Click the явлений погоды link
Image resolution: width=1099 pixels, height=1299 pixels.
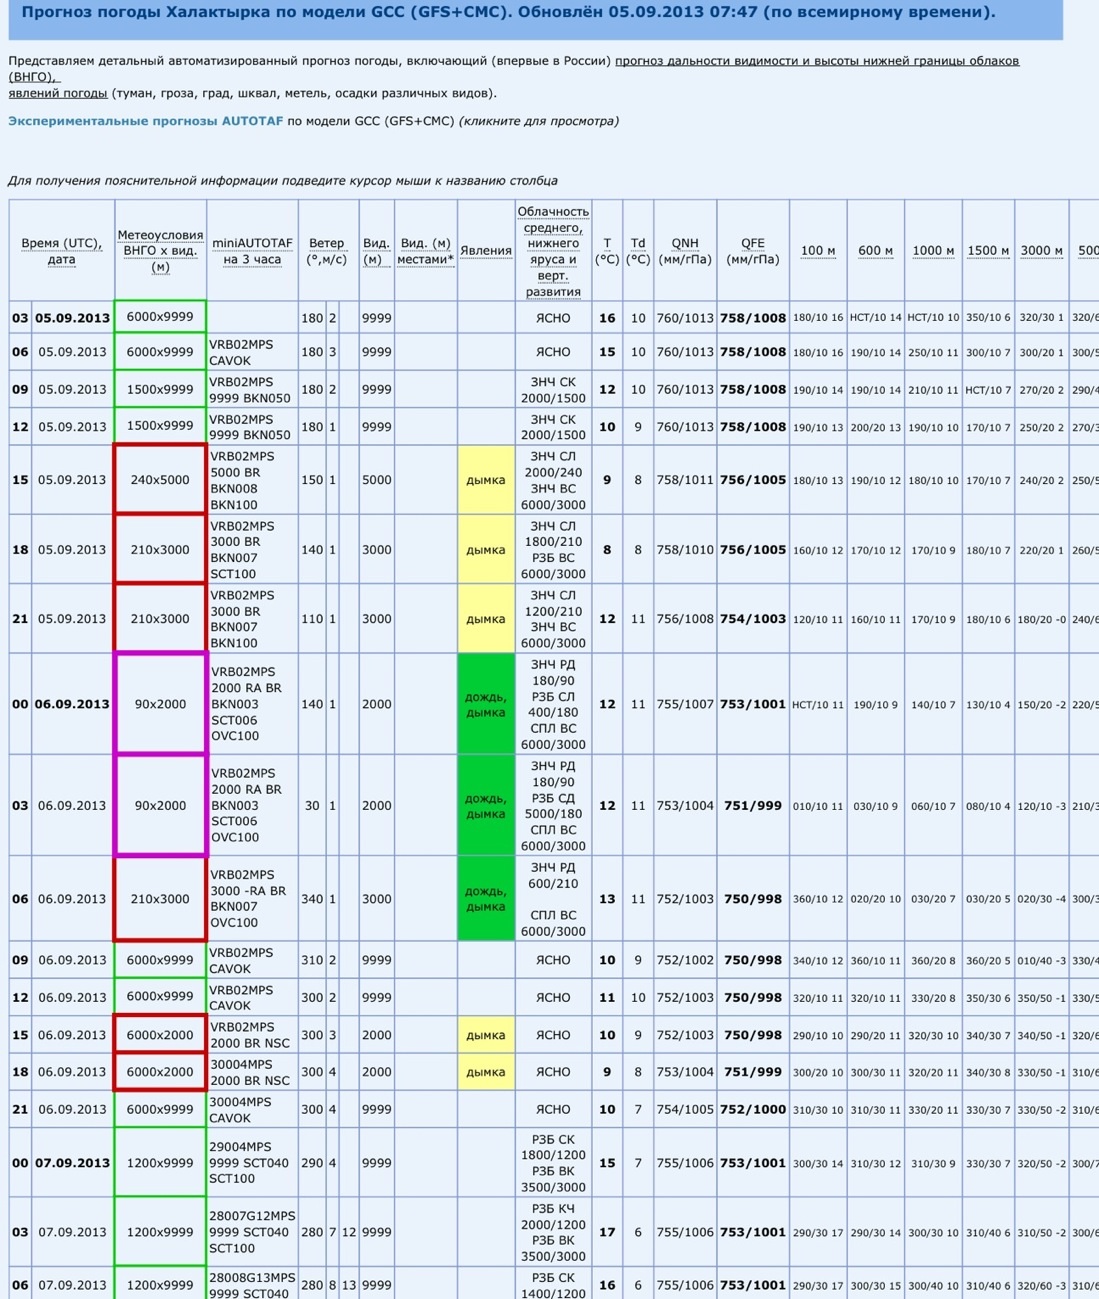[x=58, y=93]
